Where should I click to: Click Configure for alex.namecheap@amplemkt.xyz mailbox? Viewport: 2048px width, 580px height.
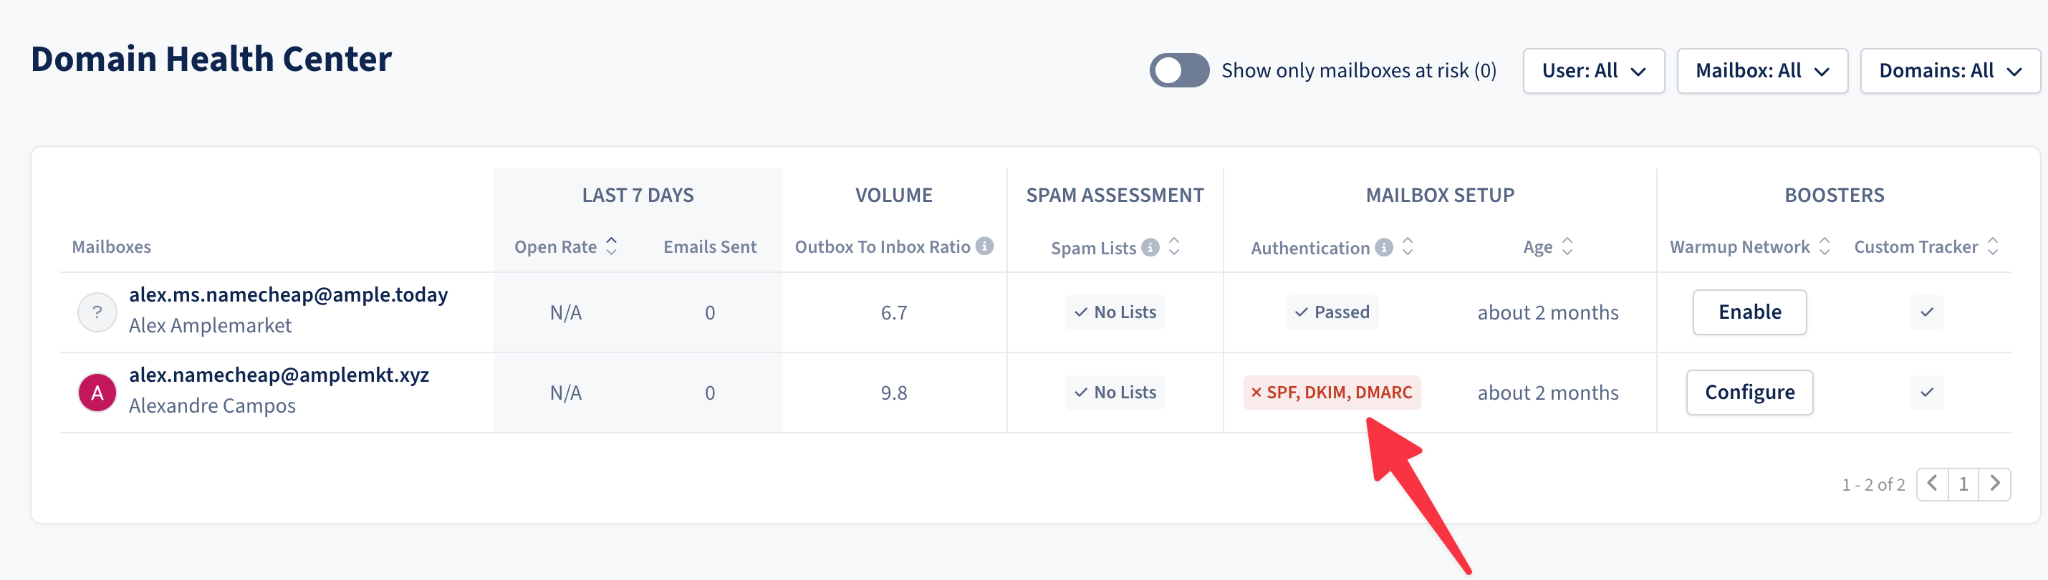pyautogui.click(x=1750, y=392)
